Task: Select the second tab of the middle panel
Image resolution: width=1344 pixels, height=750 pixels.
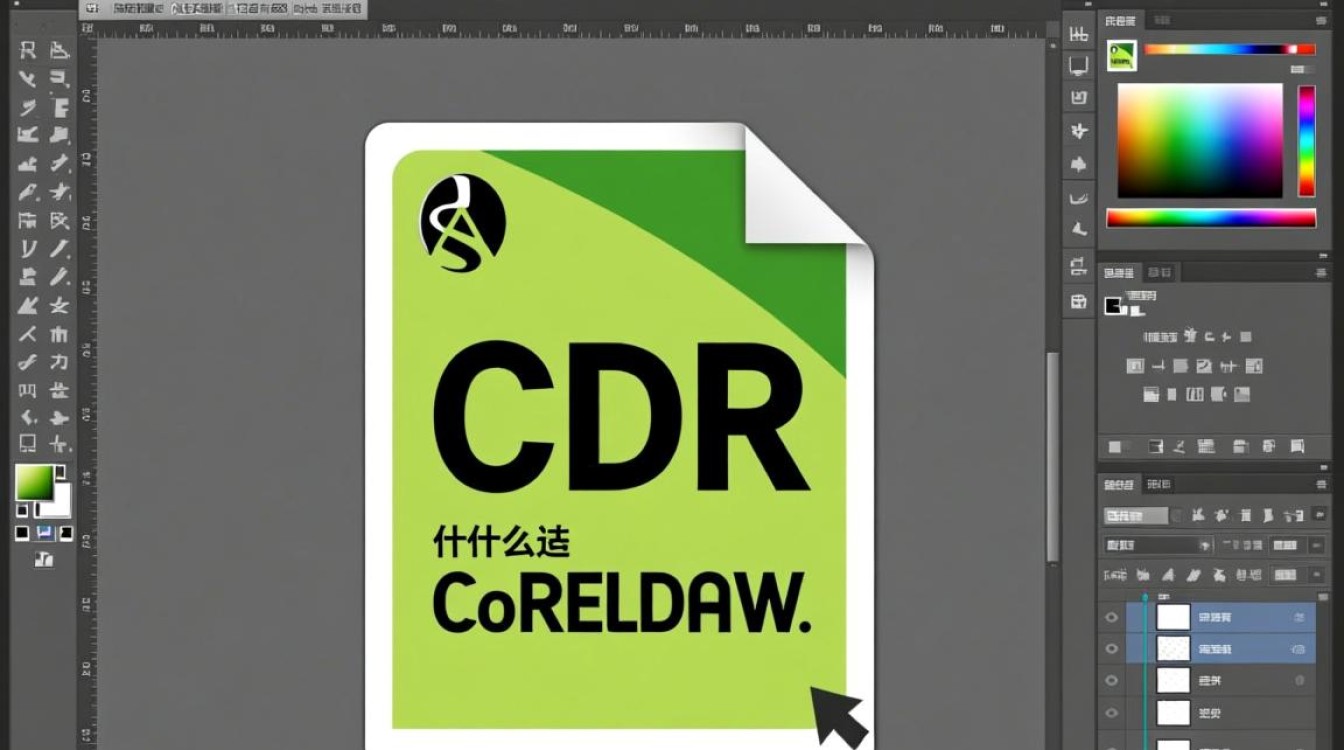Action: pos(1160,273)
